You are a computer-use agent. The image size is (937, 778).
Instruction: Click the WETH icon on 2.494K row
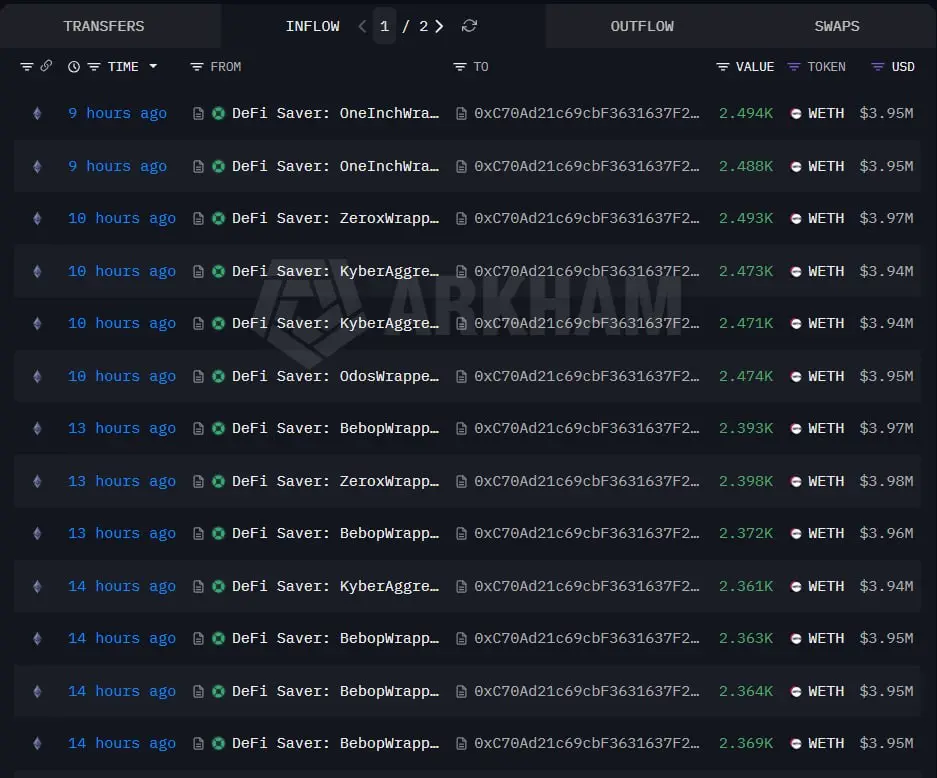pos(796,114)
